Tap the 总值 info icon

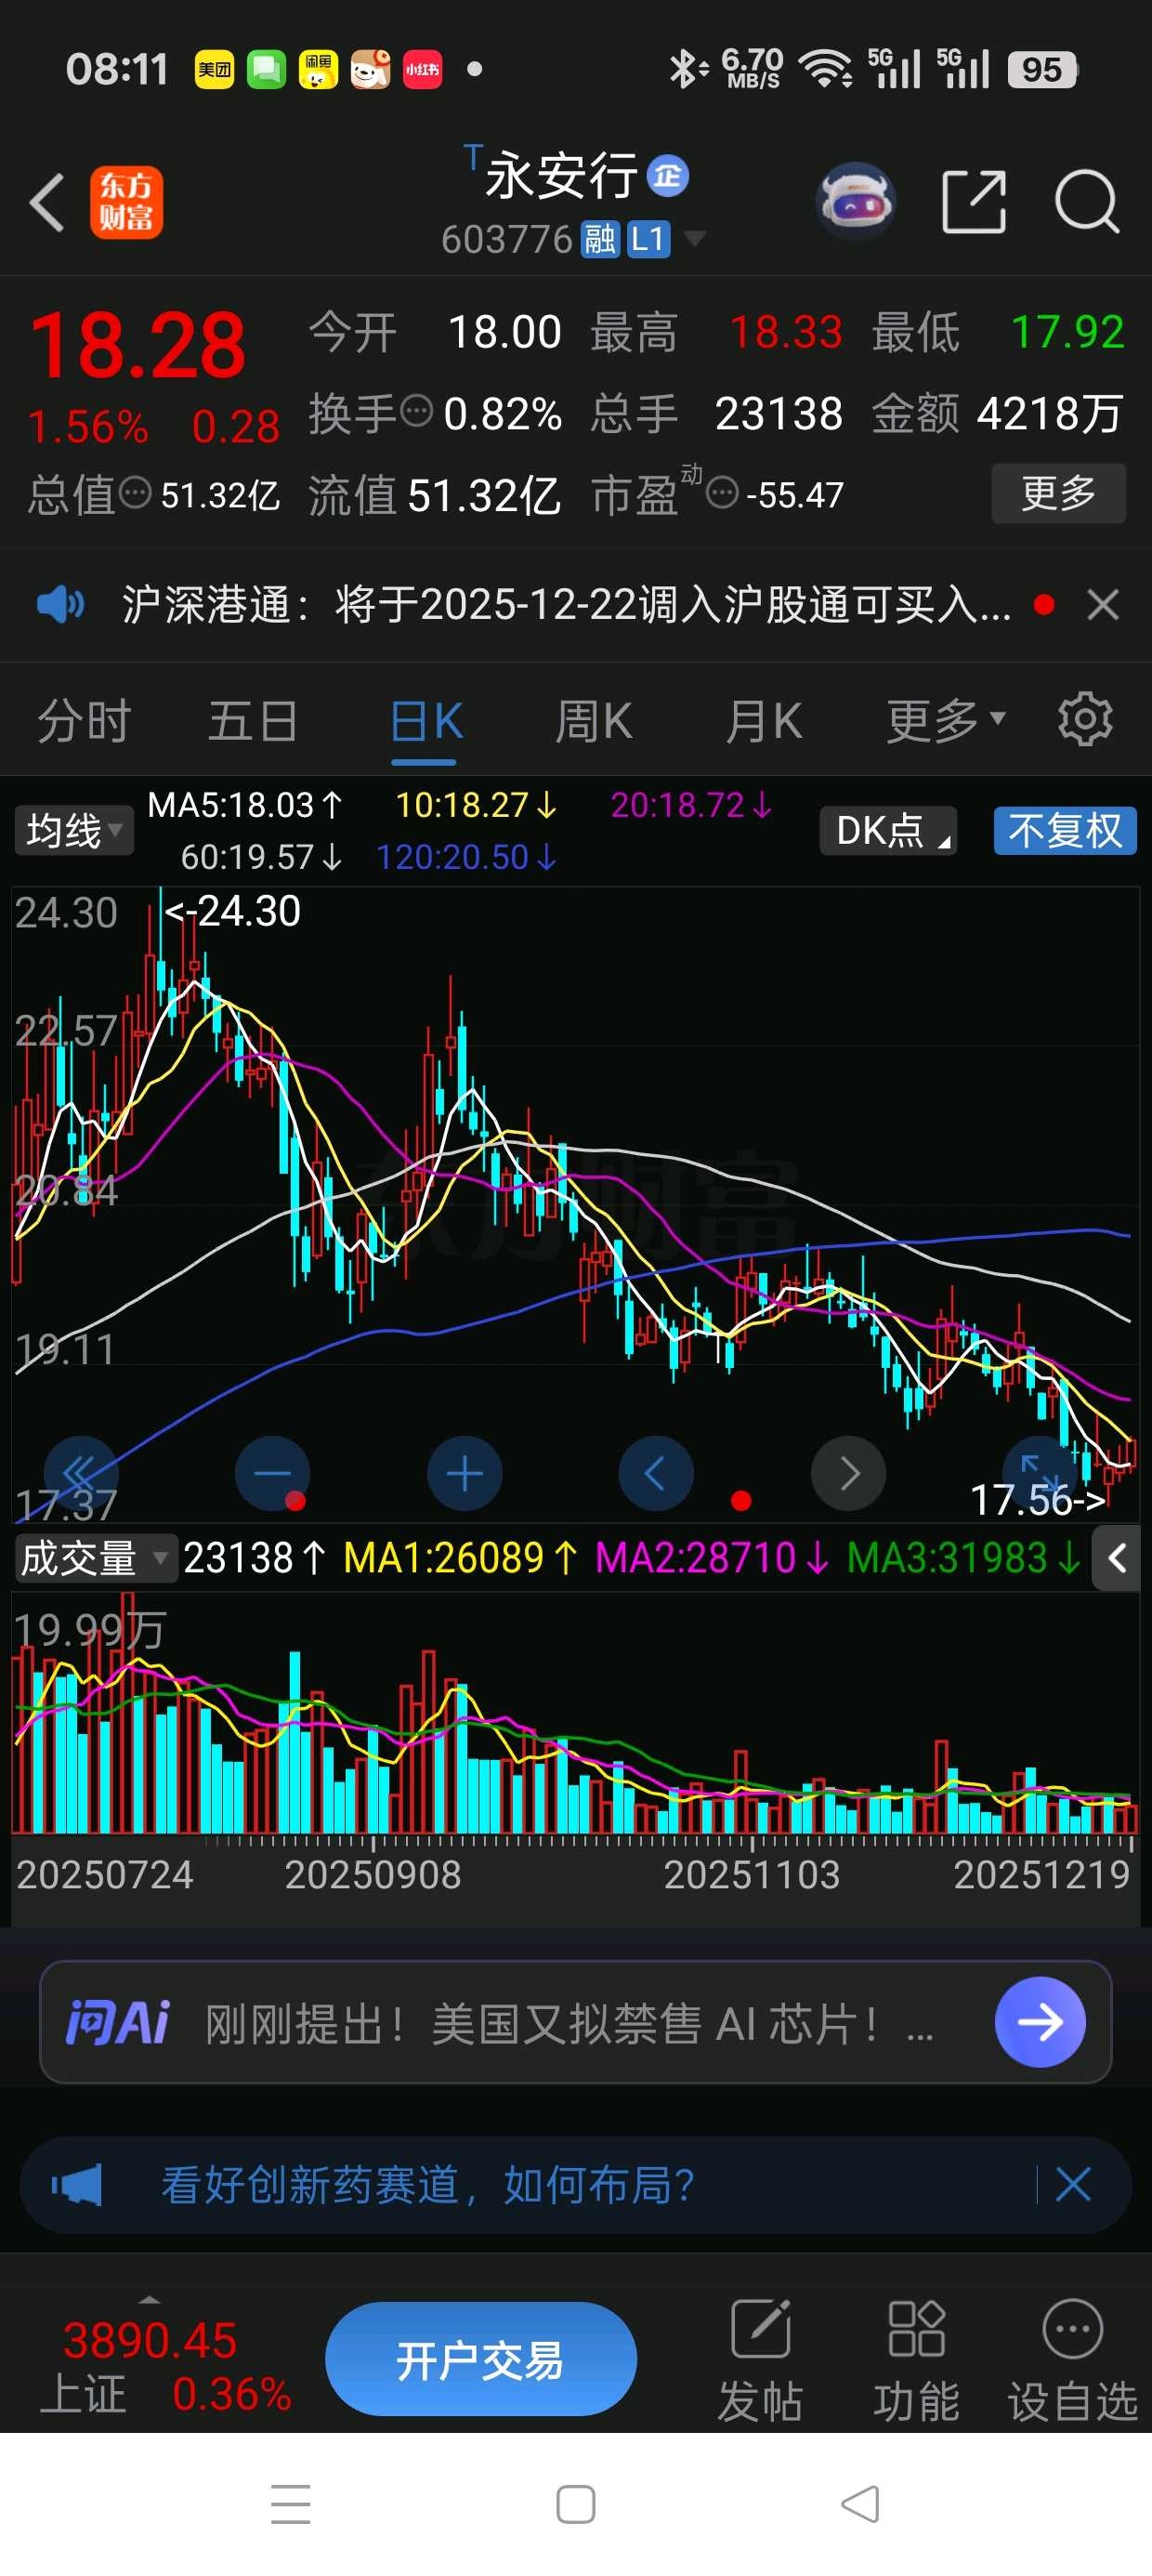click(x=135, y=493)
